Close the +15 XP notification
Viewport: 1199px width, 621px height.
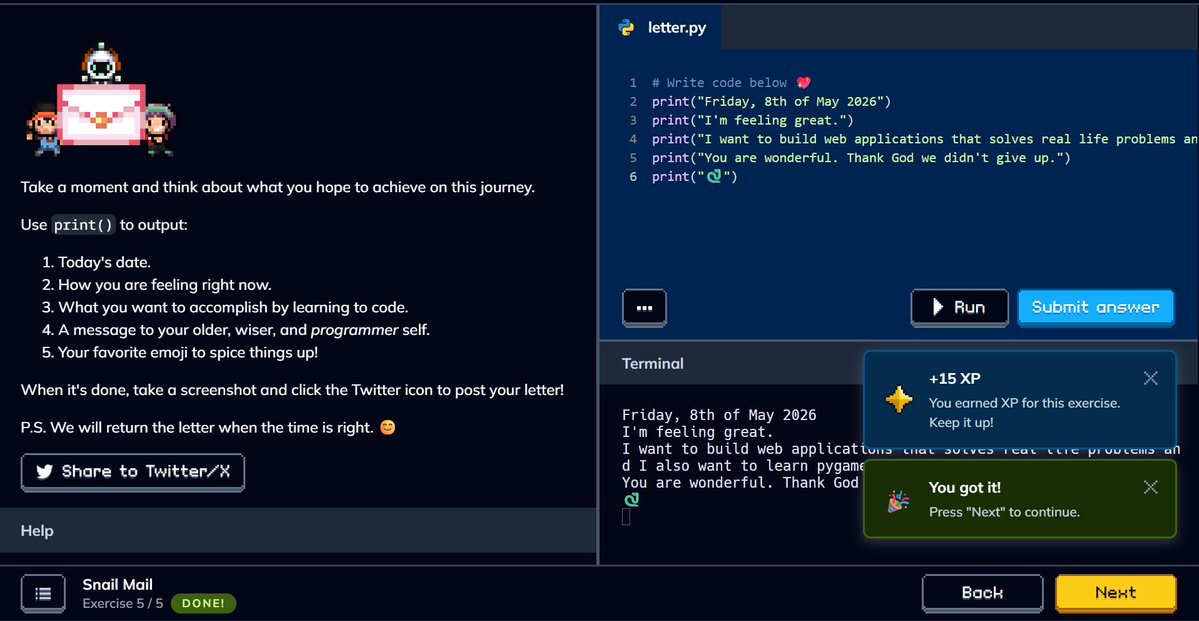[x=1150, y=378]
